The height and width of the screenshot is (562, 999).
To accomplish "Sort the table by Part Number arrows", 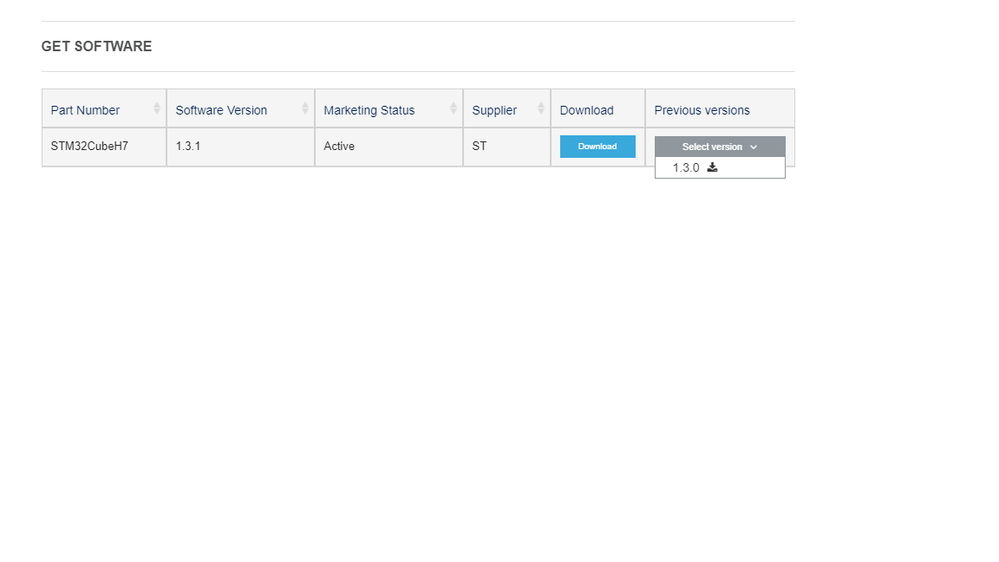I will point(157,108).
